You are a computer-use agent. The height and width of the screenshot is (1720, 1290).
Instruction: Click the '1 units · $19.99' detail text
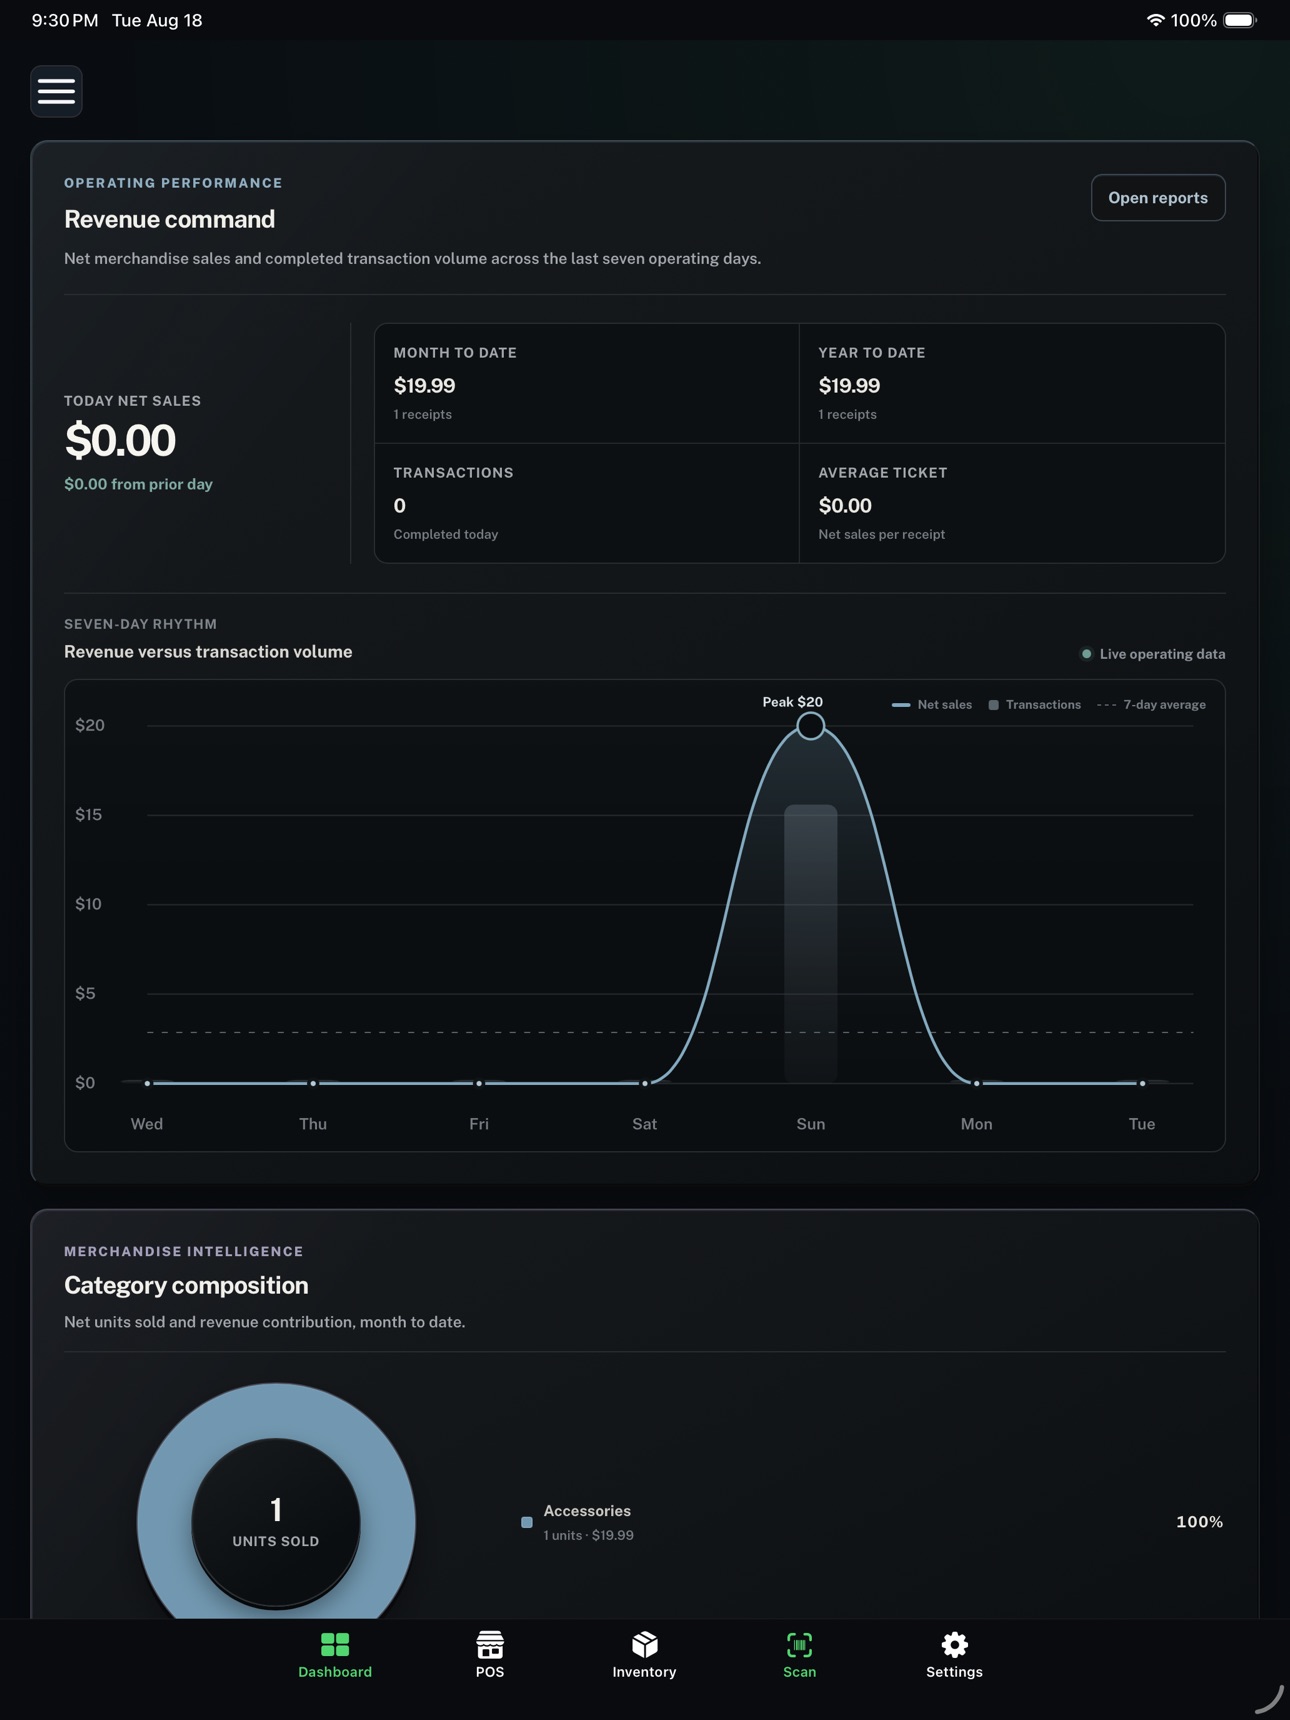(589, 1536)
